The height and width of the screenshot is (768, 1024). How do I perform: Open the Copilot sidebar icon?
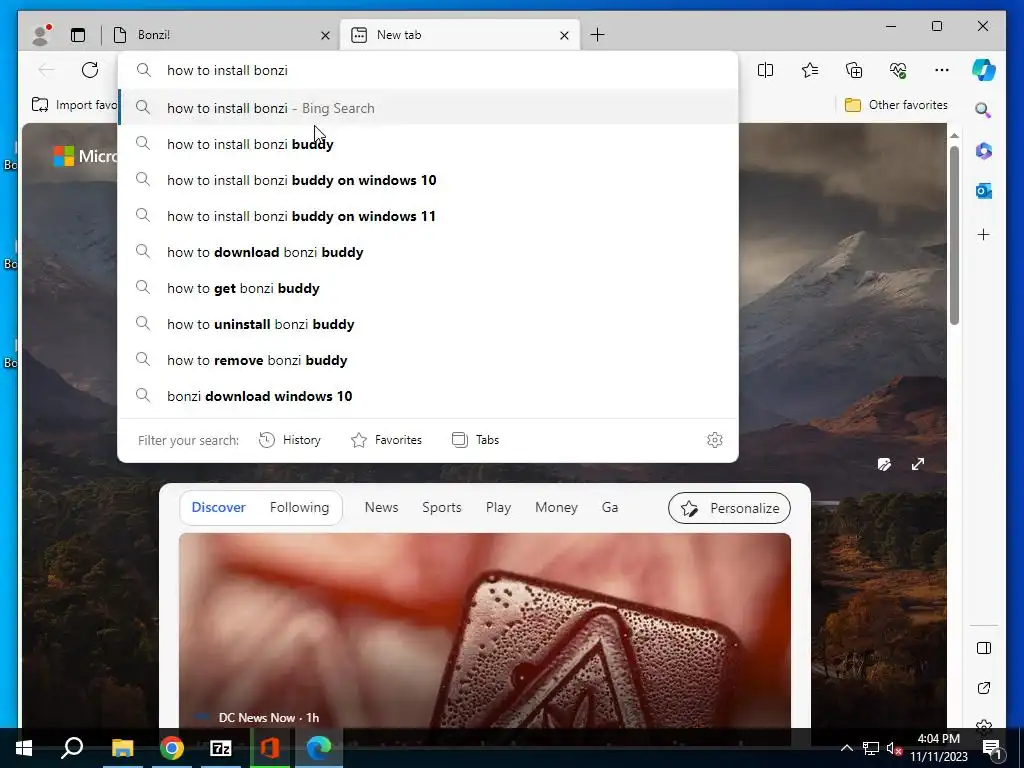coord(984,70)
